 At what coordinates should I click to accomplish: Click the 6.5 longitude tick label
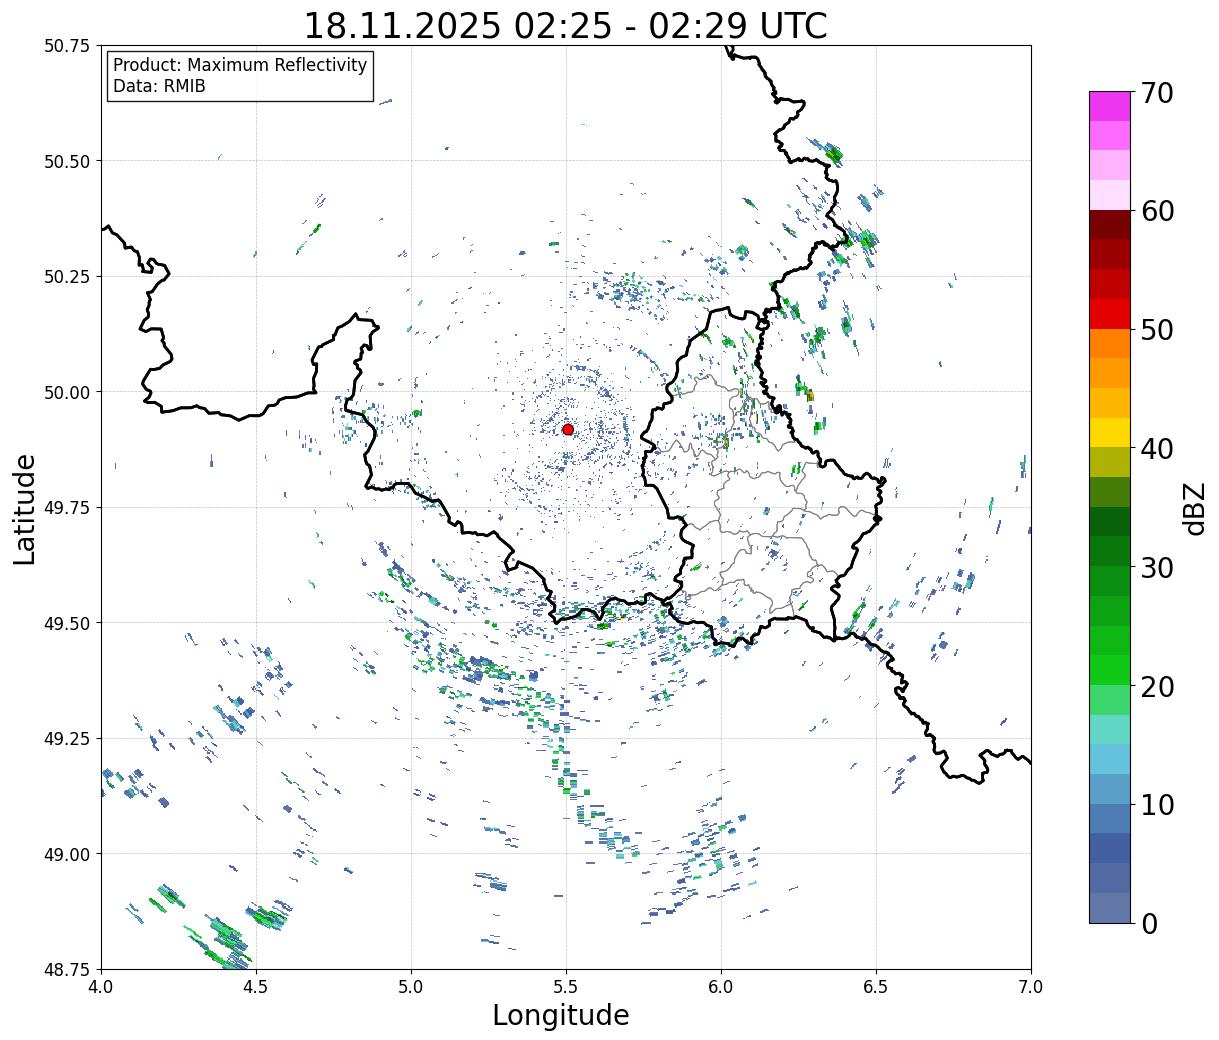876,987
